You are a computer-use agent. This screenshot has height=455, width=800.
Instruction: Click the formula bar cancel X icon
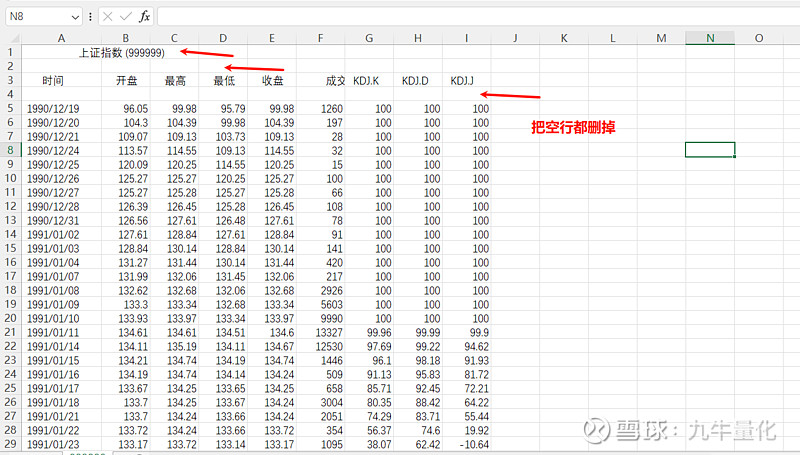[107, 17]
